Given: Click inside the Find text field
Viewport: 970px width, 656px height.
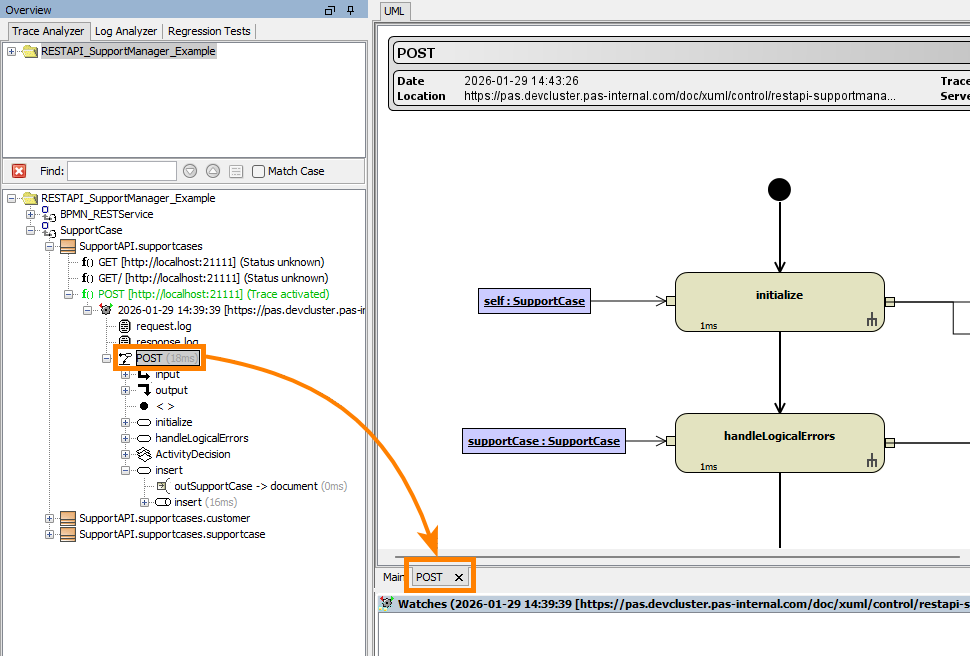Looking at the screenshot, I should 121,171.
